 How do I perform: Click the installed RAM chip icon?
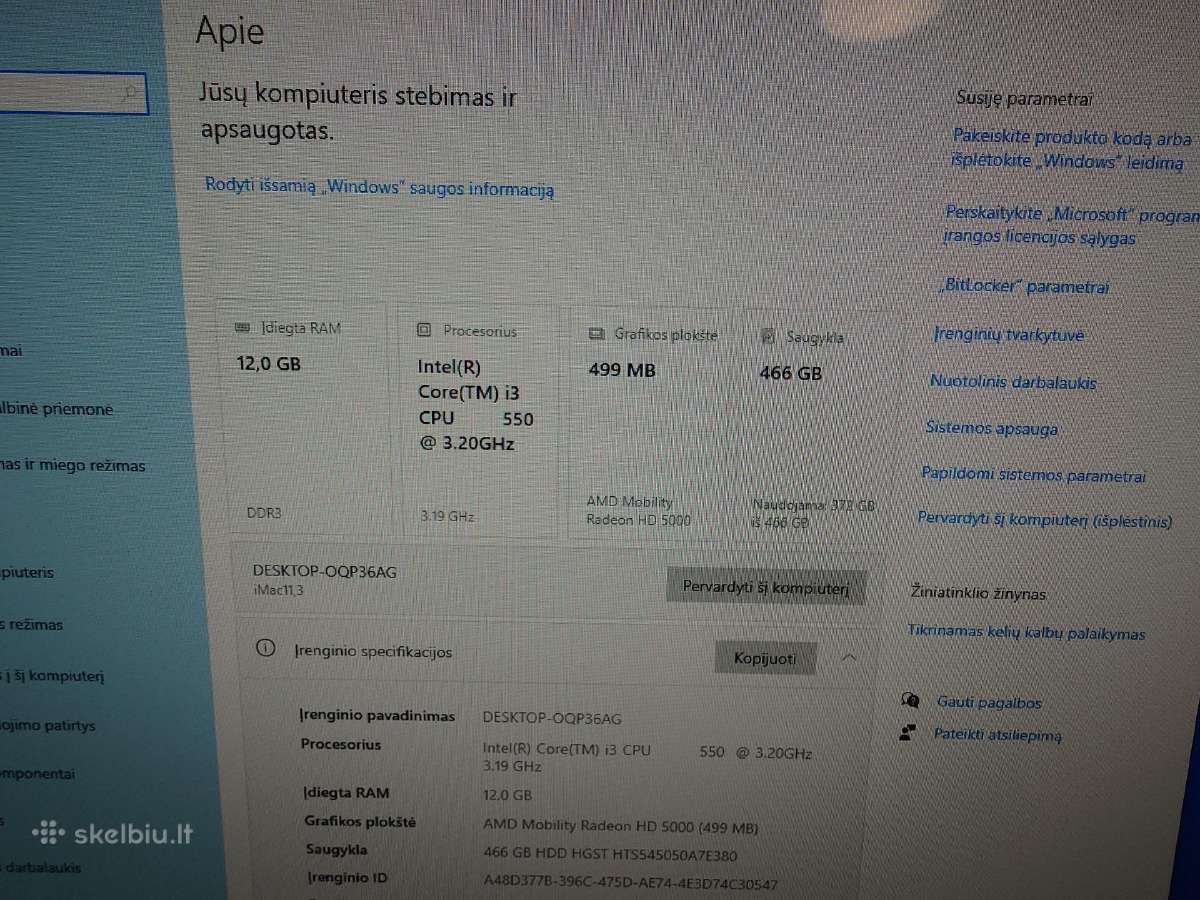[x=241, y=328]
